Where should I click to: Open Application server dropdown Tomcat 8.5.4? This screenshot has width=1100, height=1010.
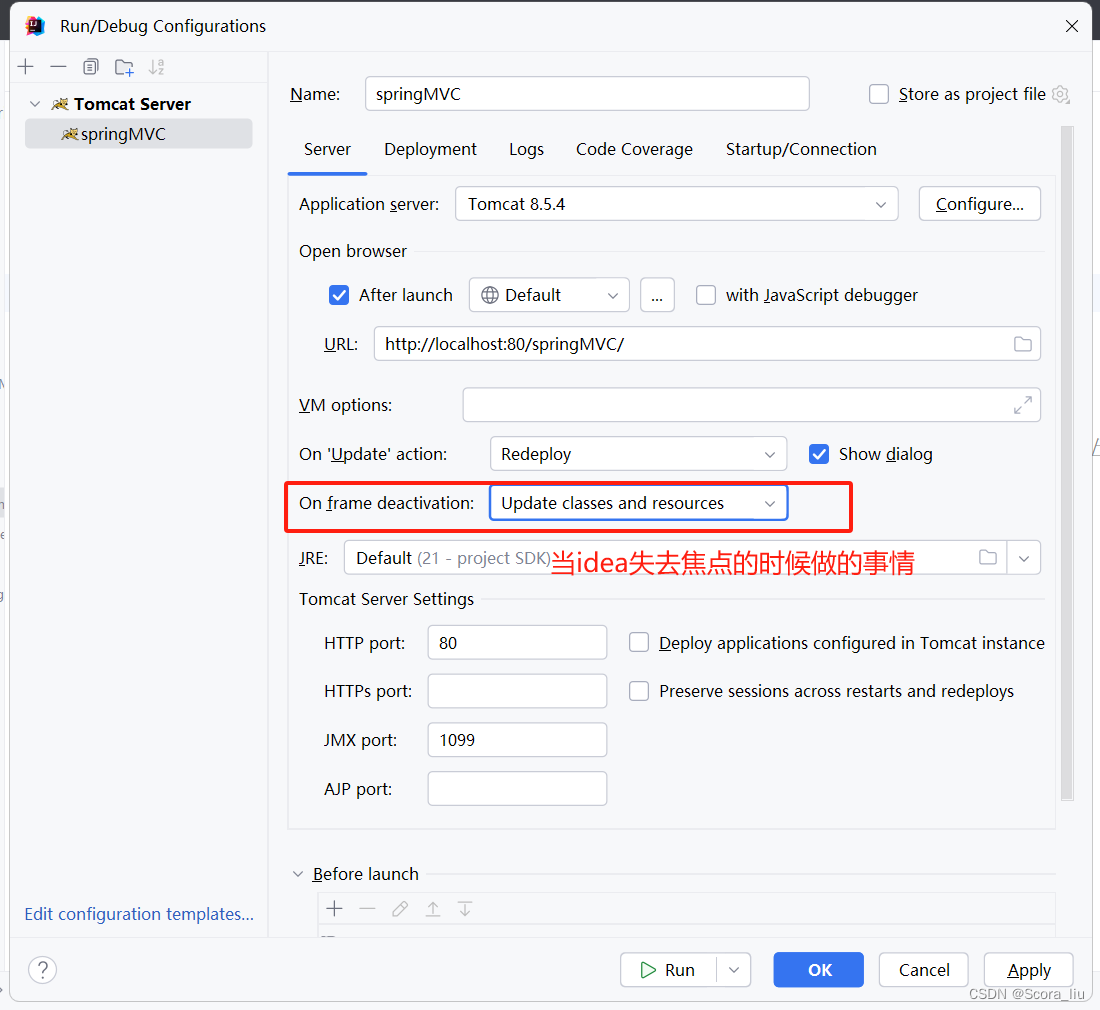[x=676, y=204]
